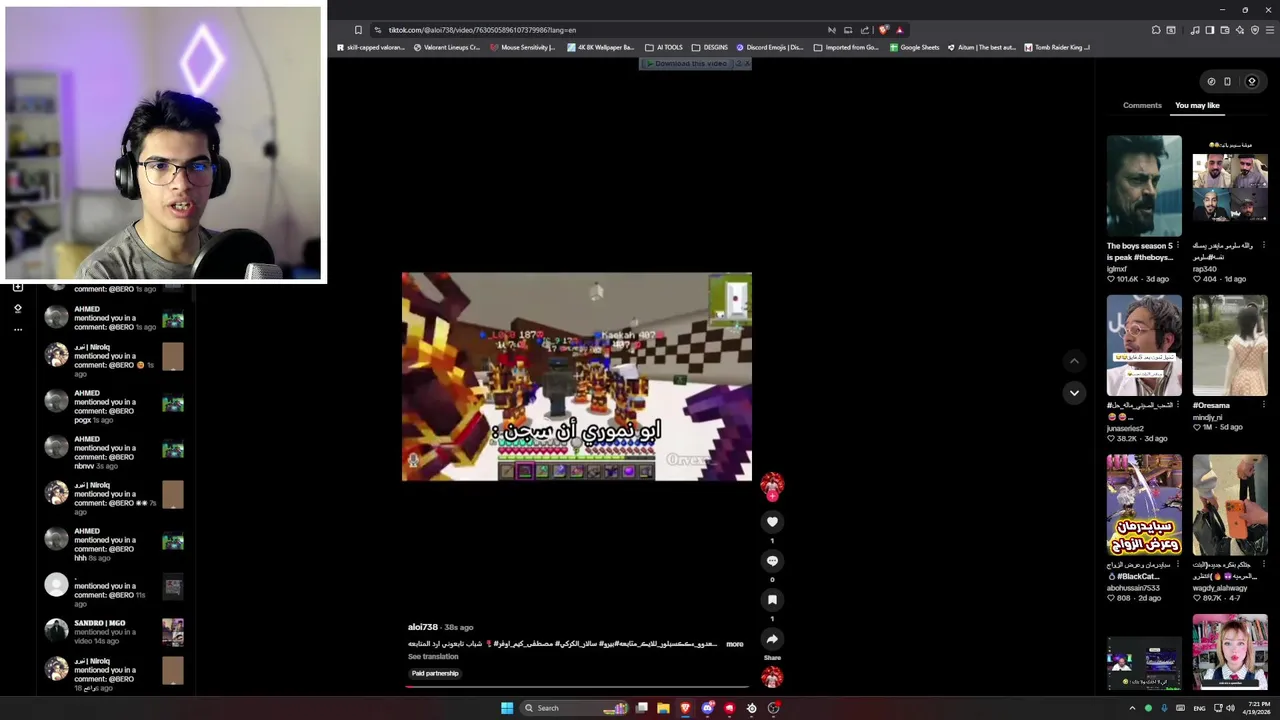
Task: Open junaseries2 recommended video thumbnail
Action: [1144, 346]
